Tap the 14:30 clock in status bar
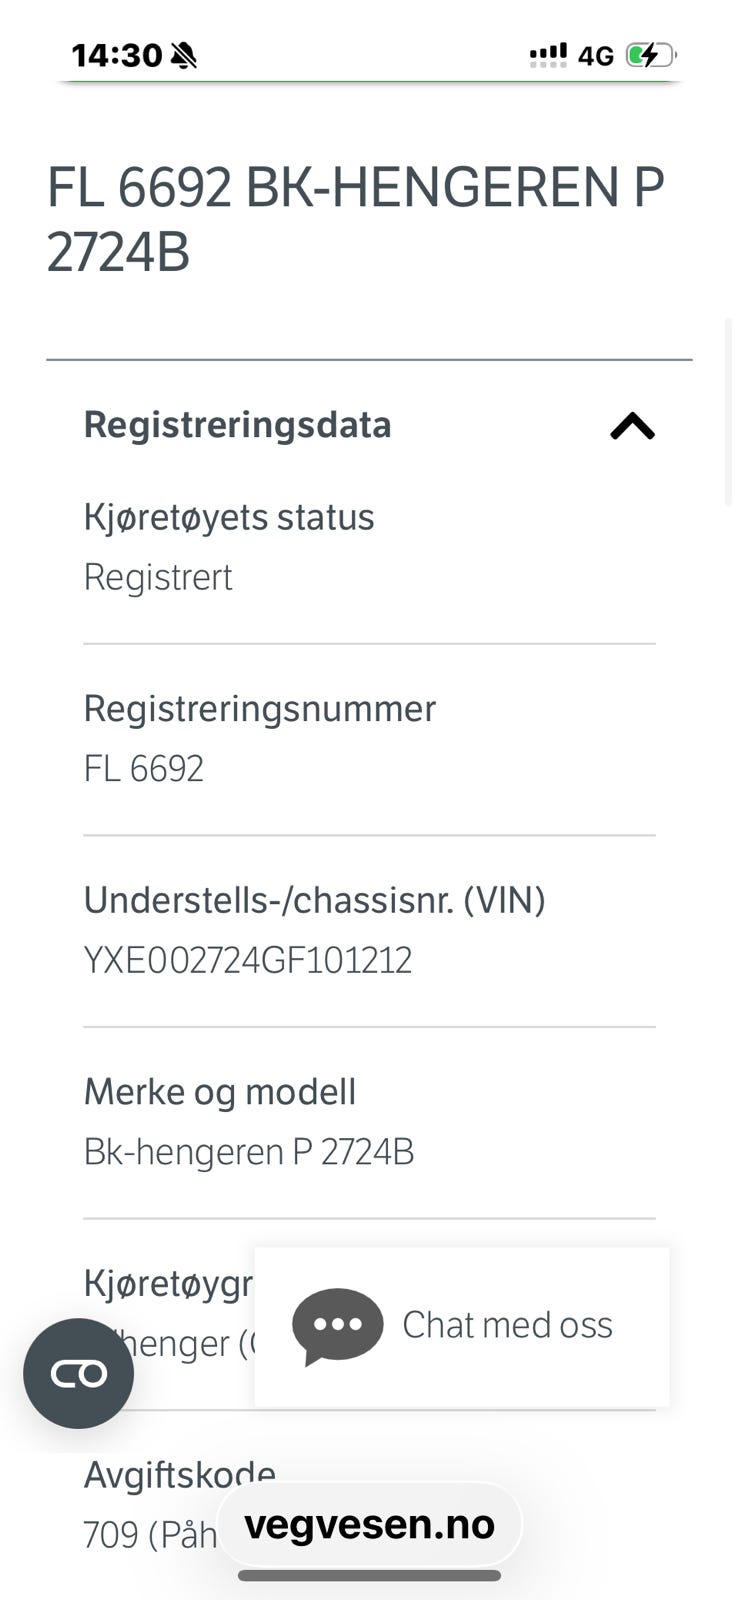The height and width of the screenshot is (1600, 739). (x=117, y=55)
